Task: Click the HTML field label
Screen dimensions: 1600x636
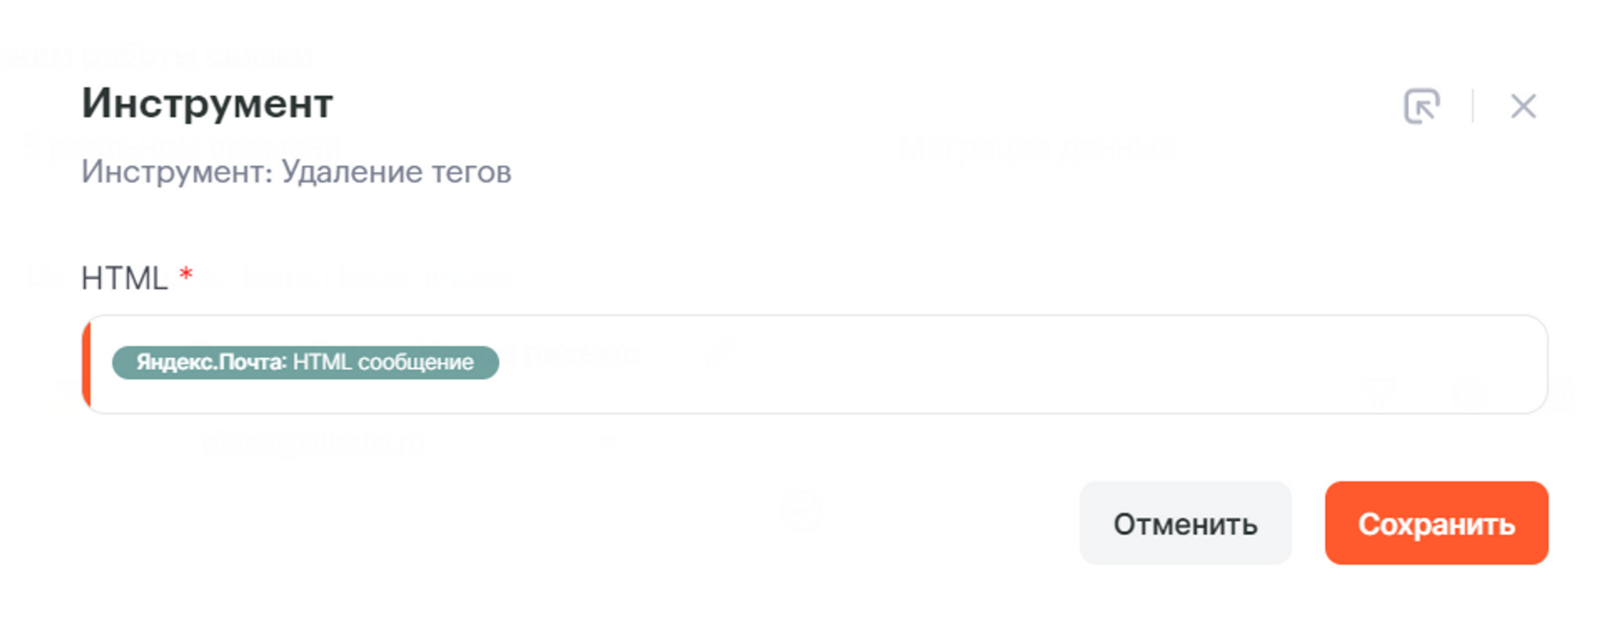Action: [x=124, y=278]
